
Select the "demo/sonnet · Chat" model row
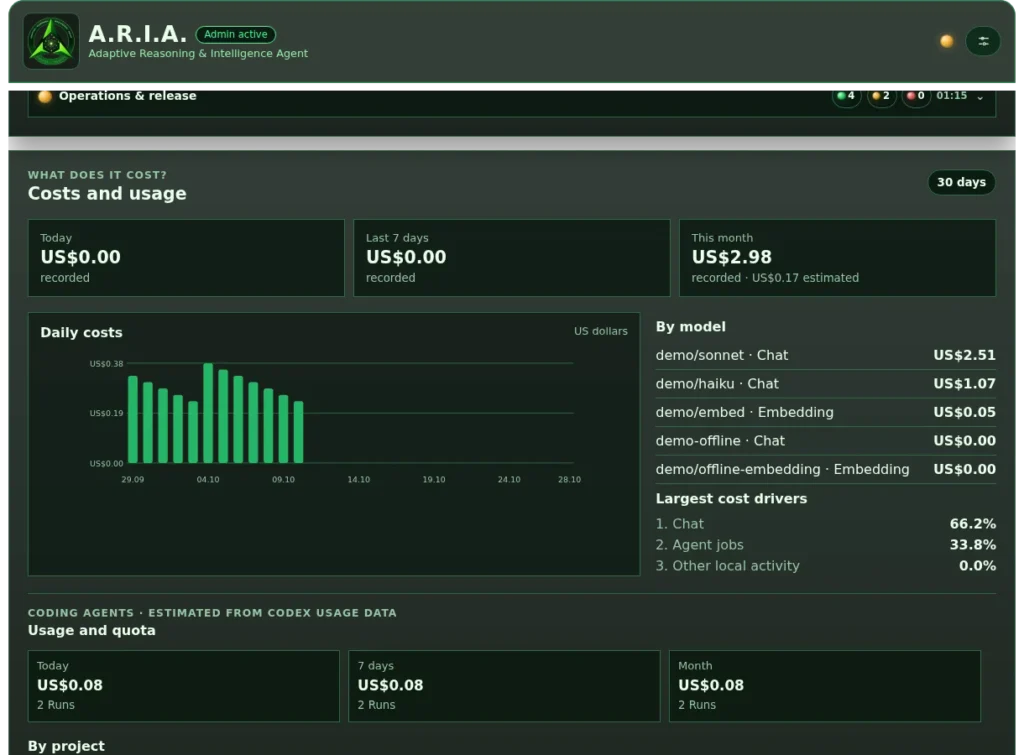tap(825, 355)
